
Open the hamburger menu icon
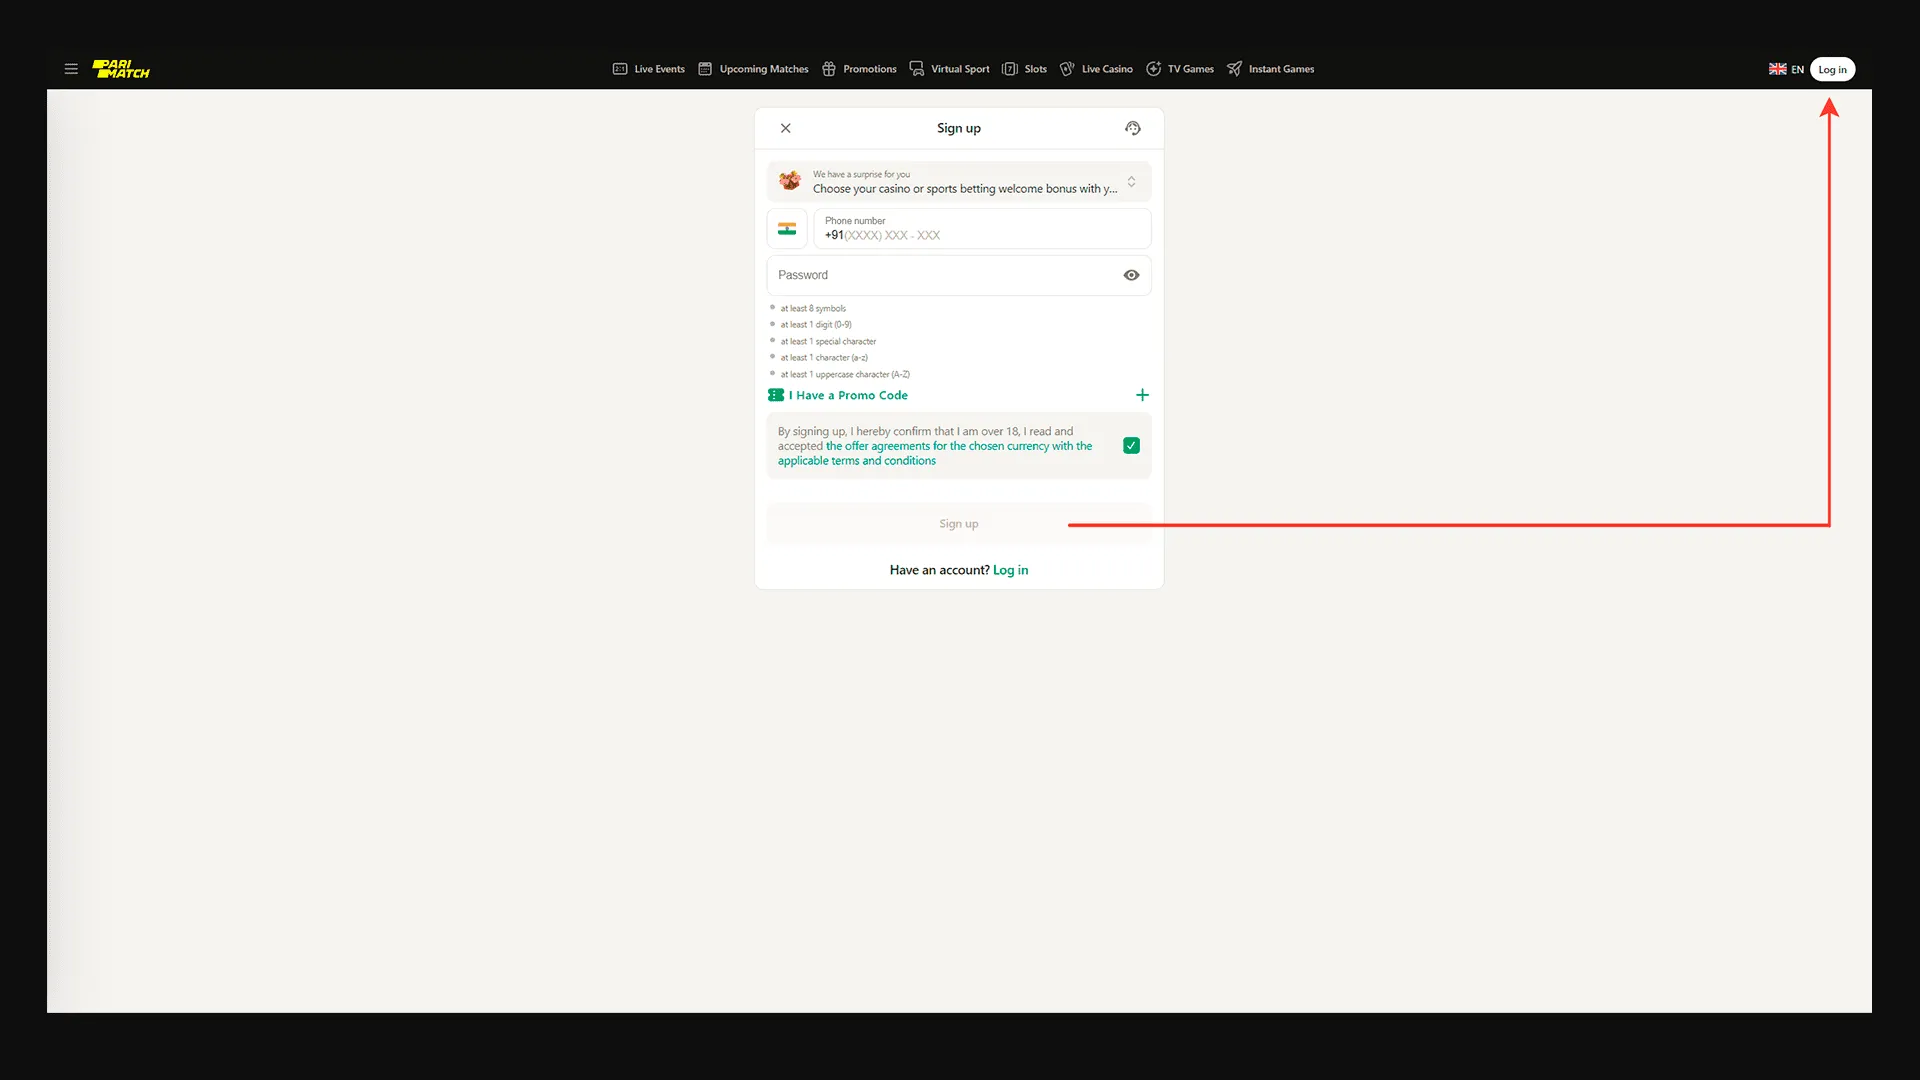click(x=71, y=69)
